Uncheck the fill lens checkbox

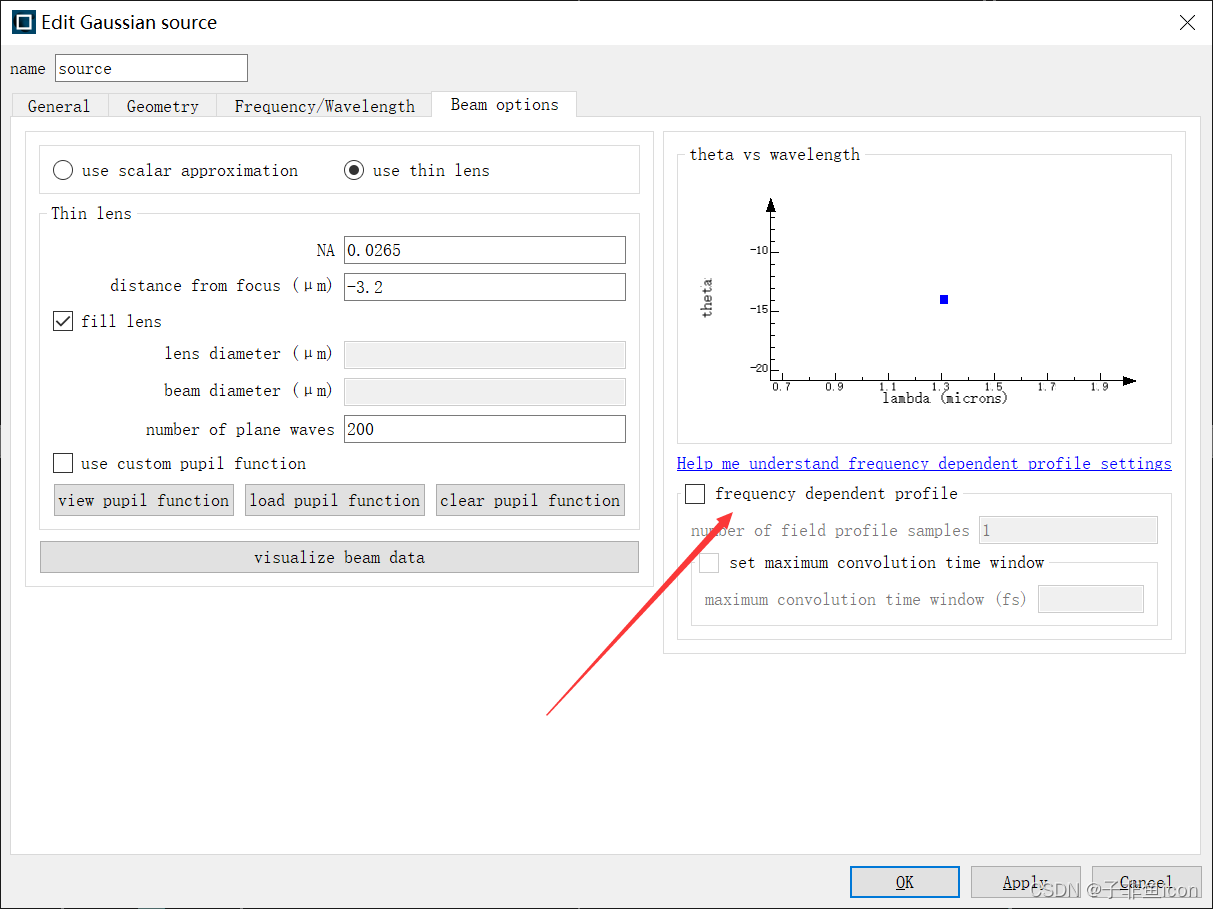[63, 321]
